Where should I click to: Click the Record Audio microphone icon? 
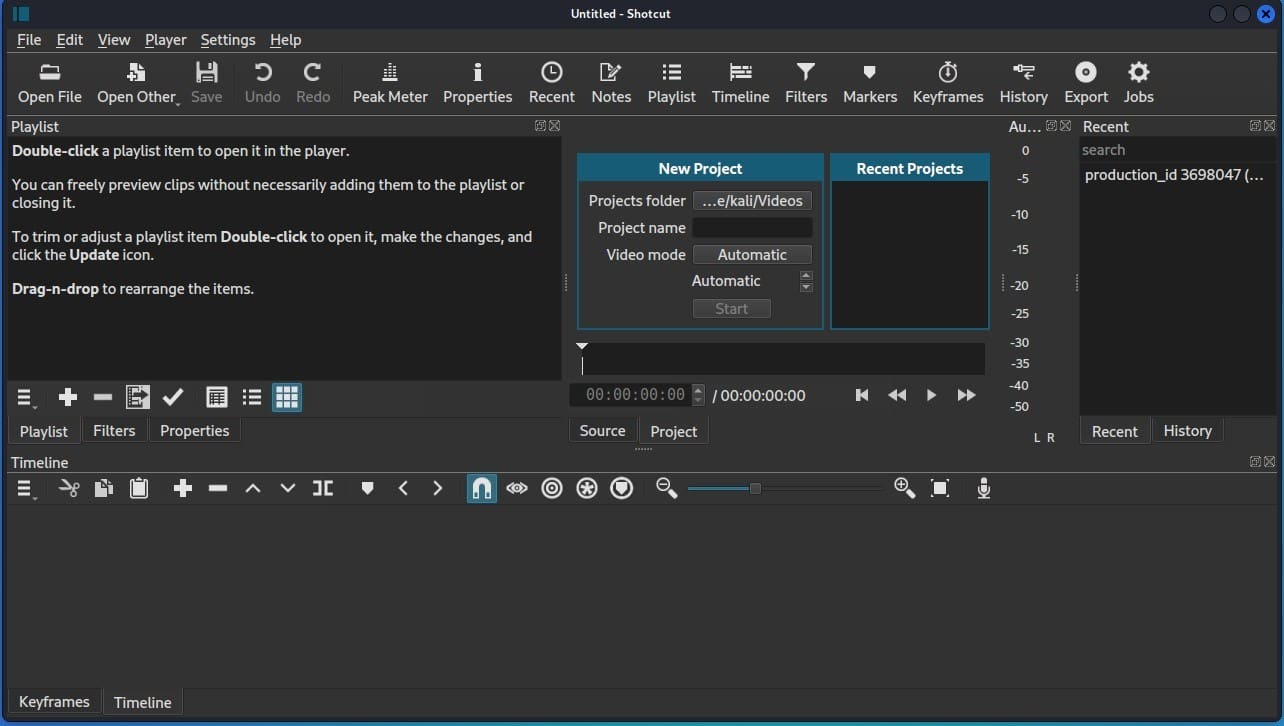coord(984,489)
